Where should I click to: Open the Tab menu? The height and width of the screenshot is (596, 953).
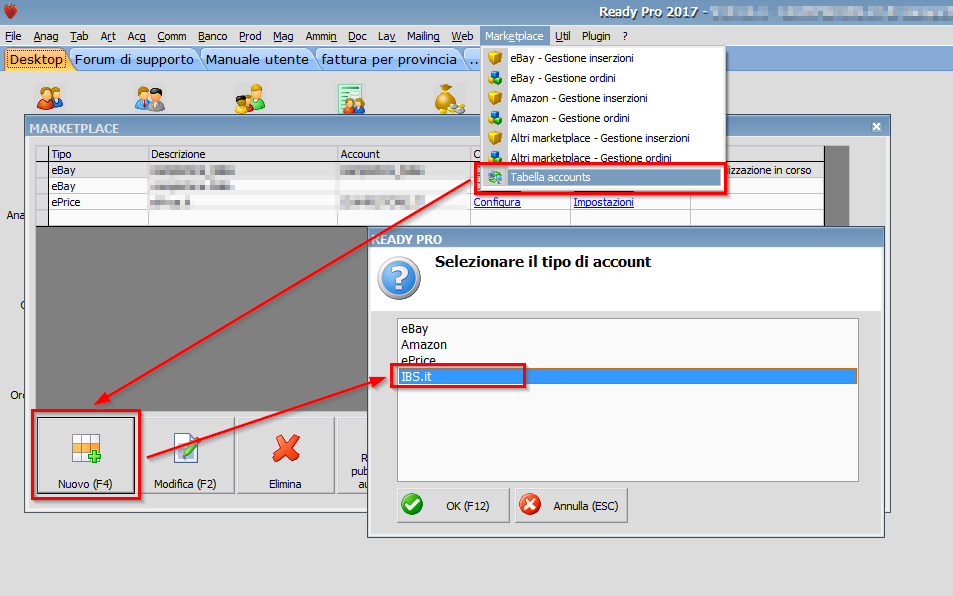(79, 36)
